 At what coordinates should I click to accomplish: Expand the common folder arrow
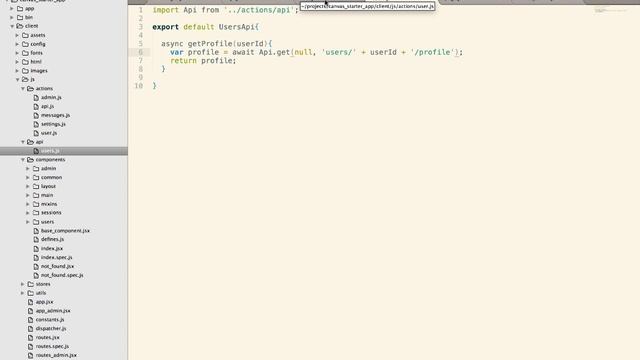[28, 178]
